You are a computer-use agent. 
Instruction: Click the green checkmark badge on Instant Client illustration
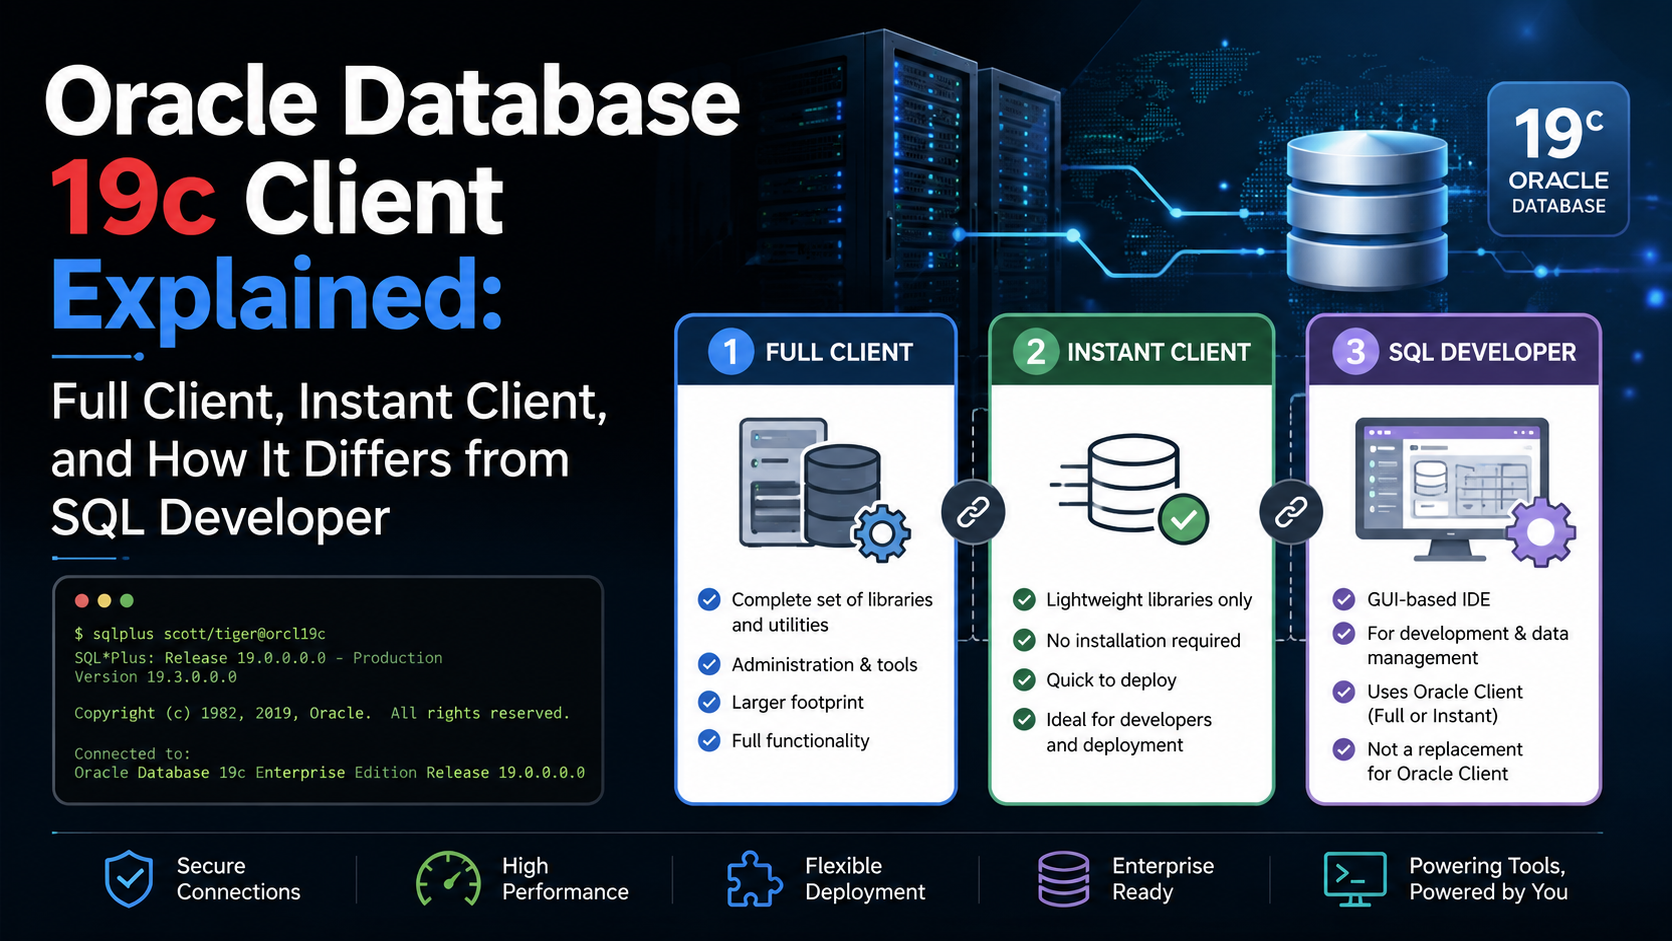[1184, 519]
